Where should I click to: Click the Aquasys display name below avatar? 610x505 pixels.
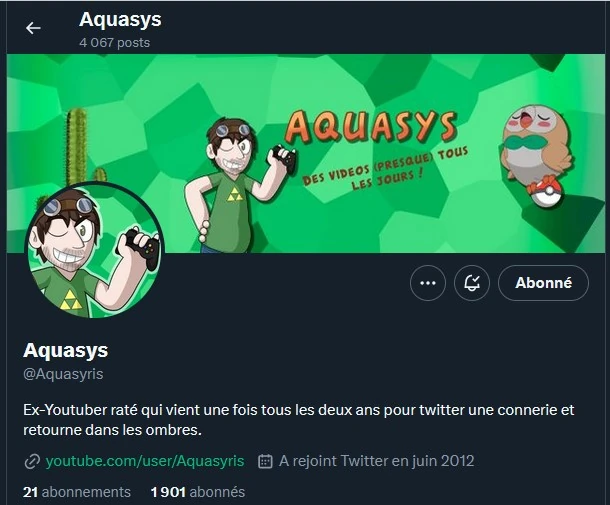coord(66,350)
